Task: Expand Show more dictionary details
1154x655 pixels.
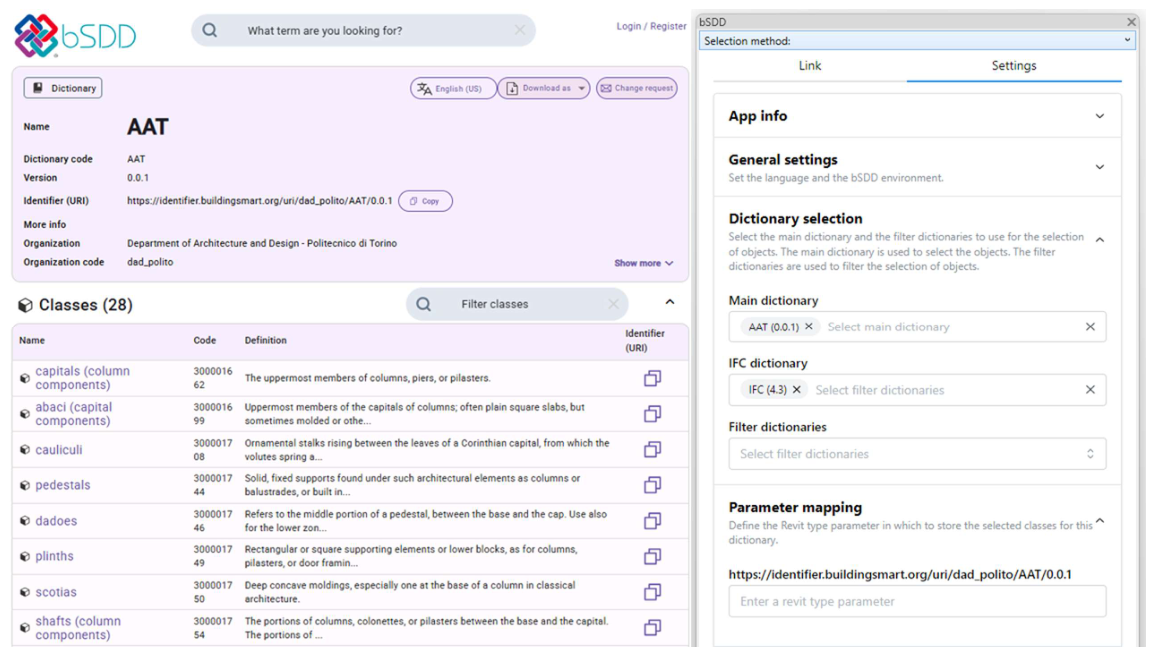Action: click(644, 263)
